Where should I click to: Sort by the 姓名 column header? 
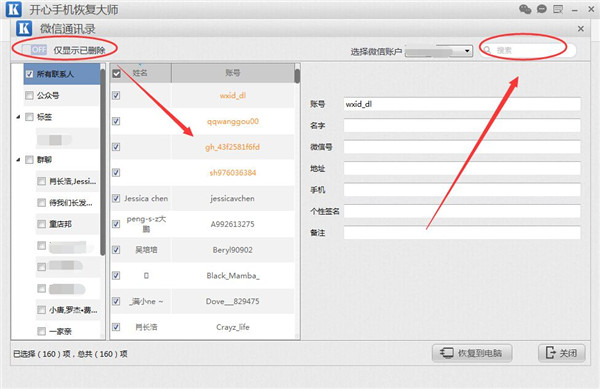[x=140, y=73]
